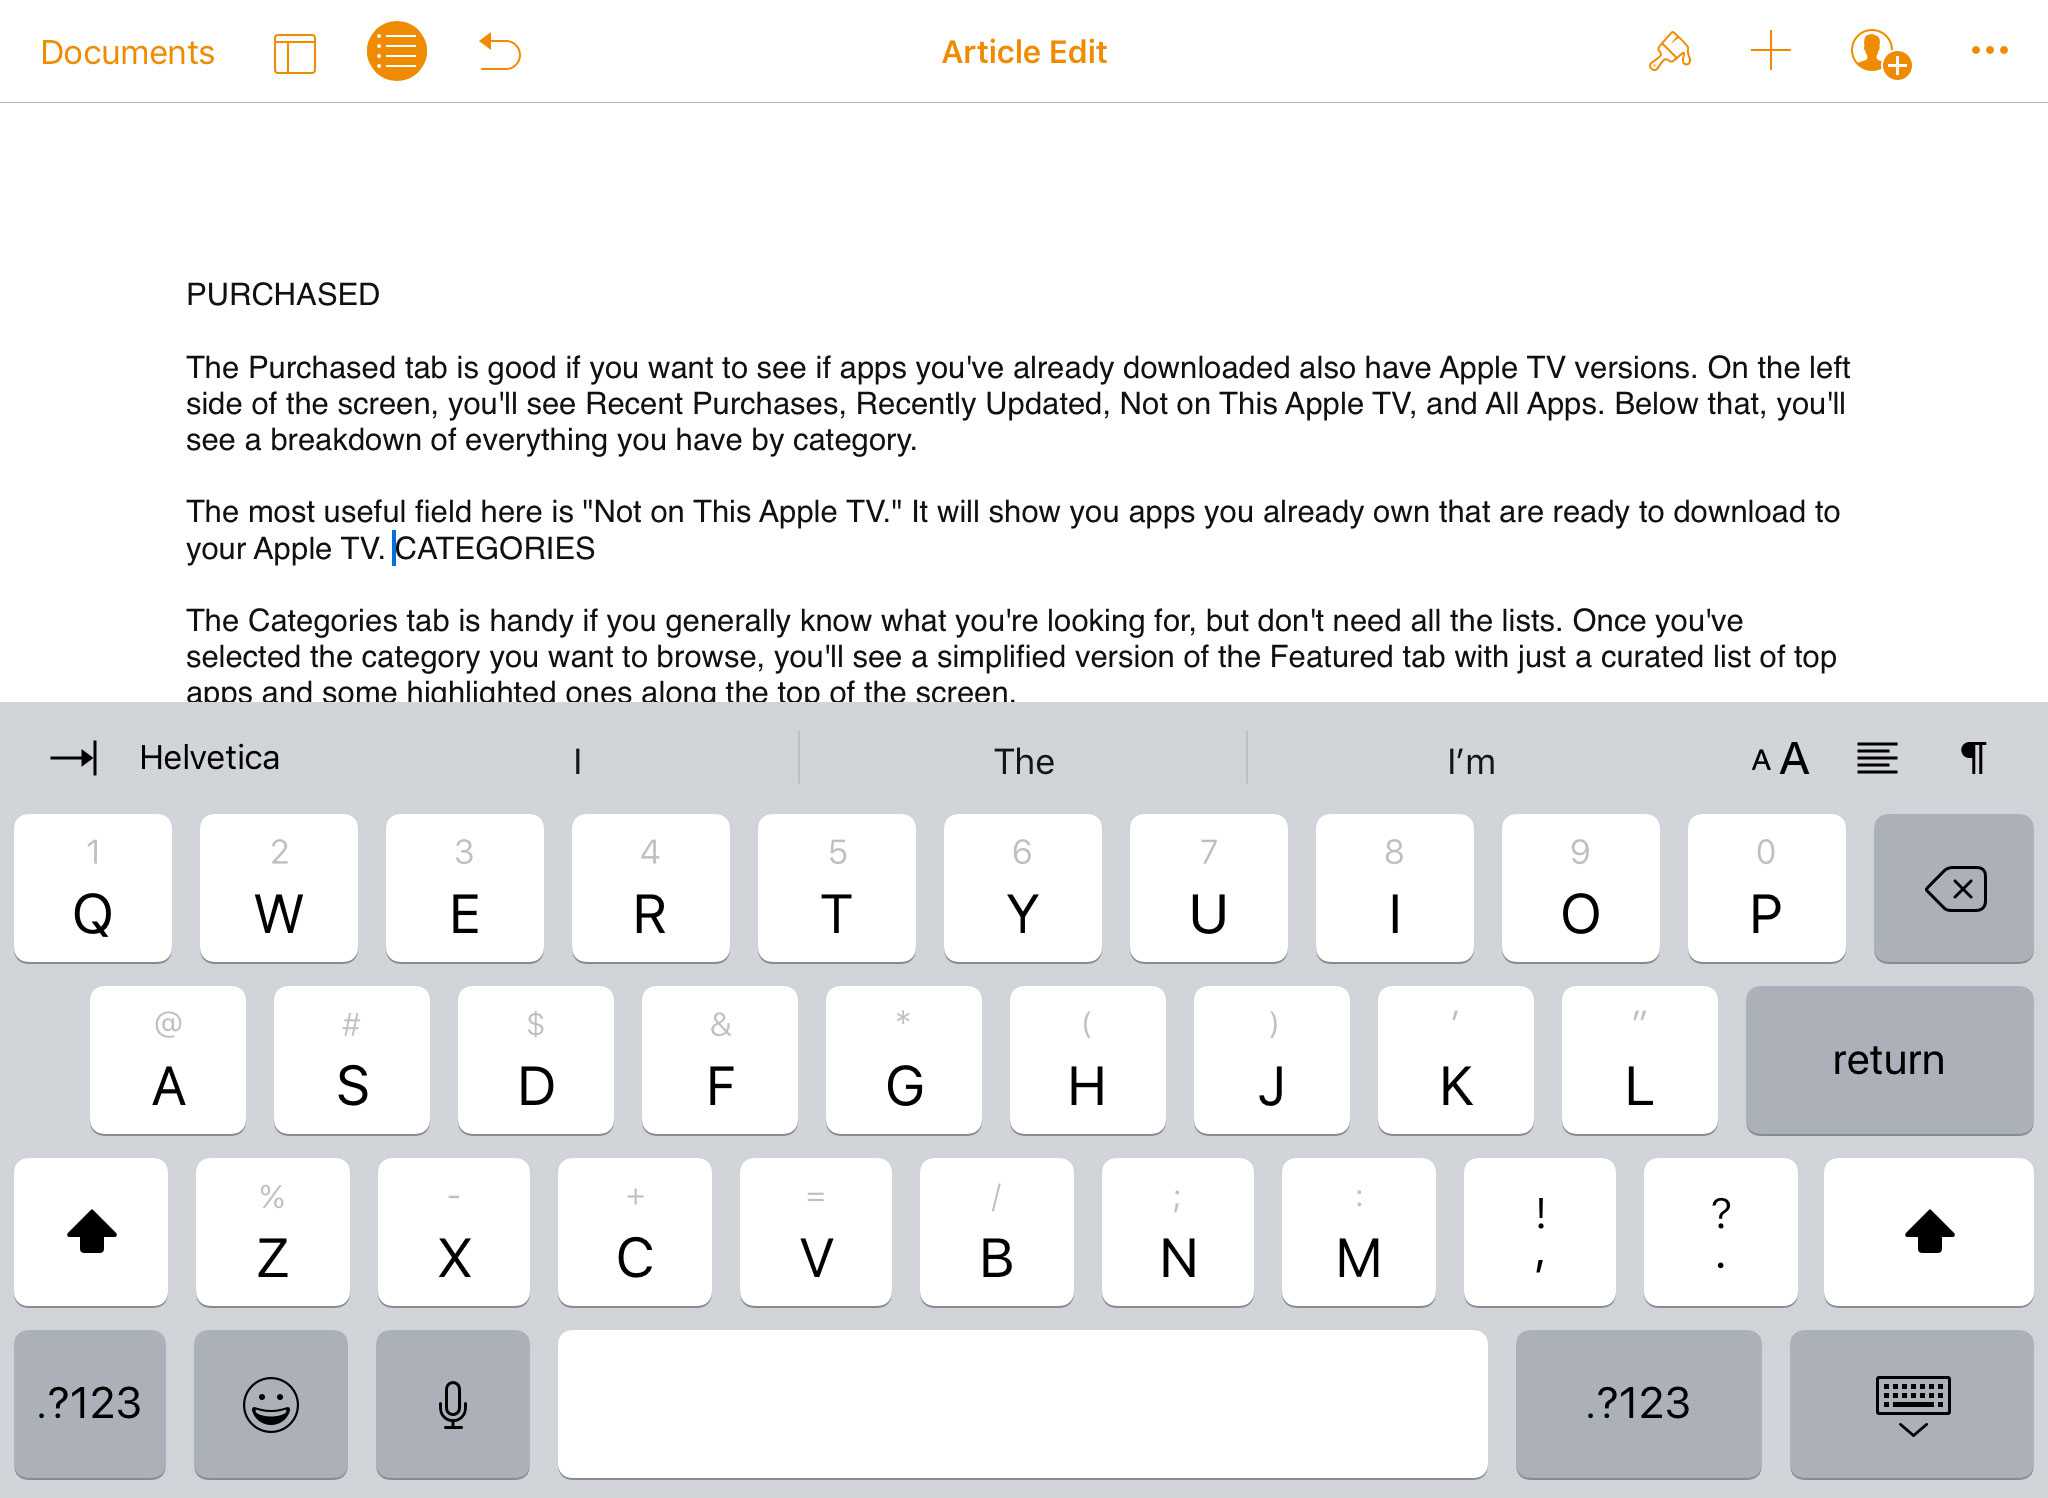Tap the N key
Image resolution: width=2048 pixels, height=1498 pixels.
coord(1178,1232)
